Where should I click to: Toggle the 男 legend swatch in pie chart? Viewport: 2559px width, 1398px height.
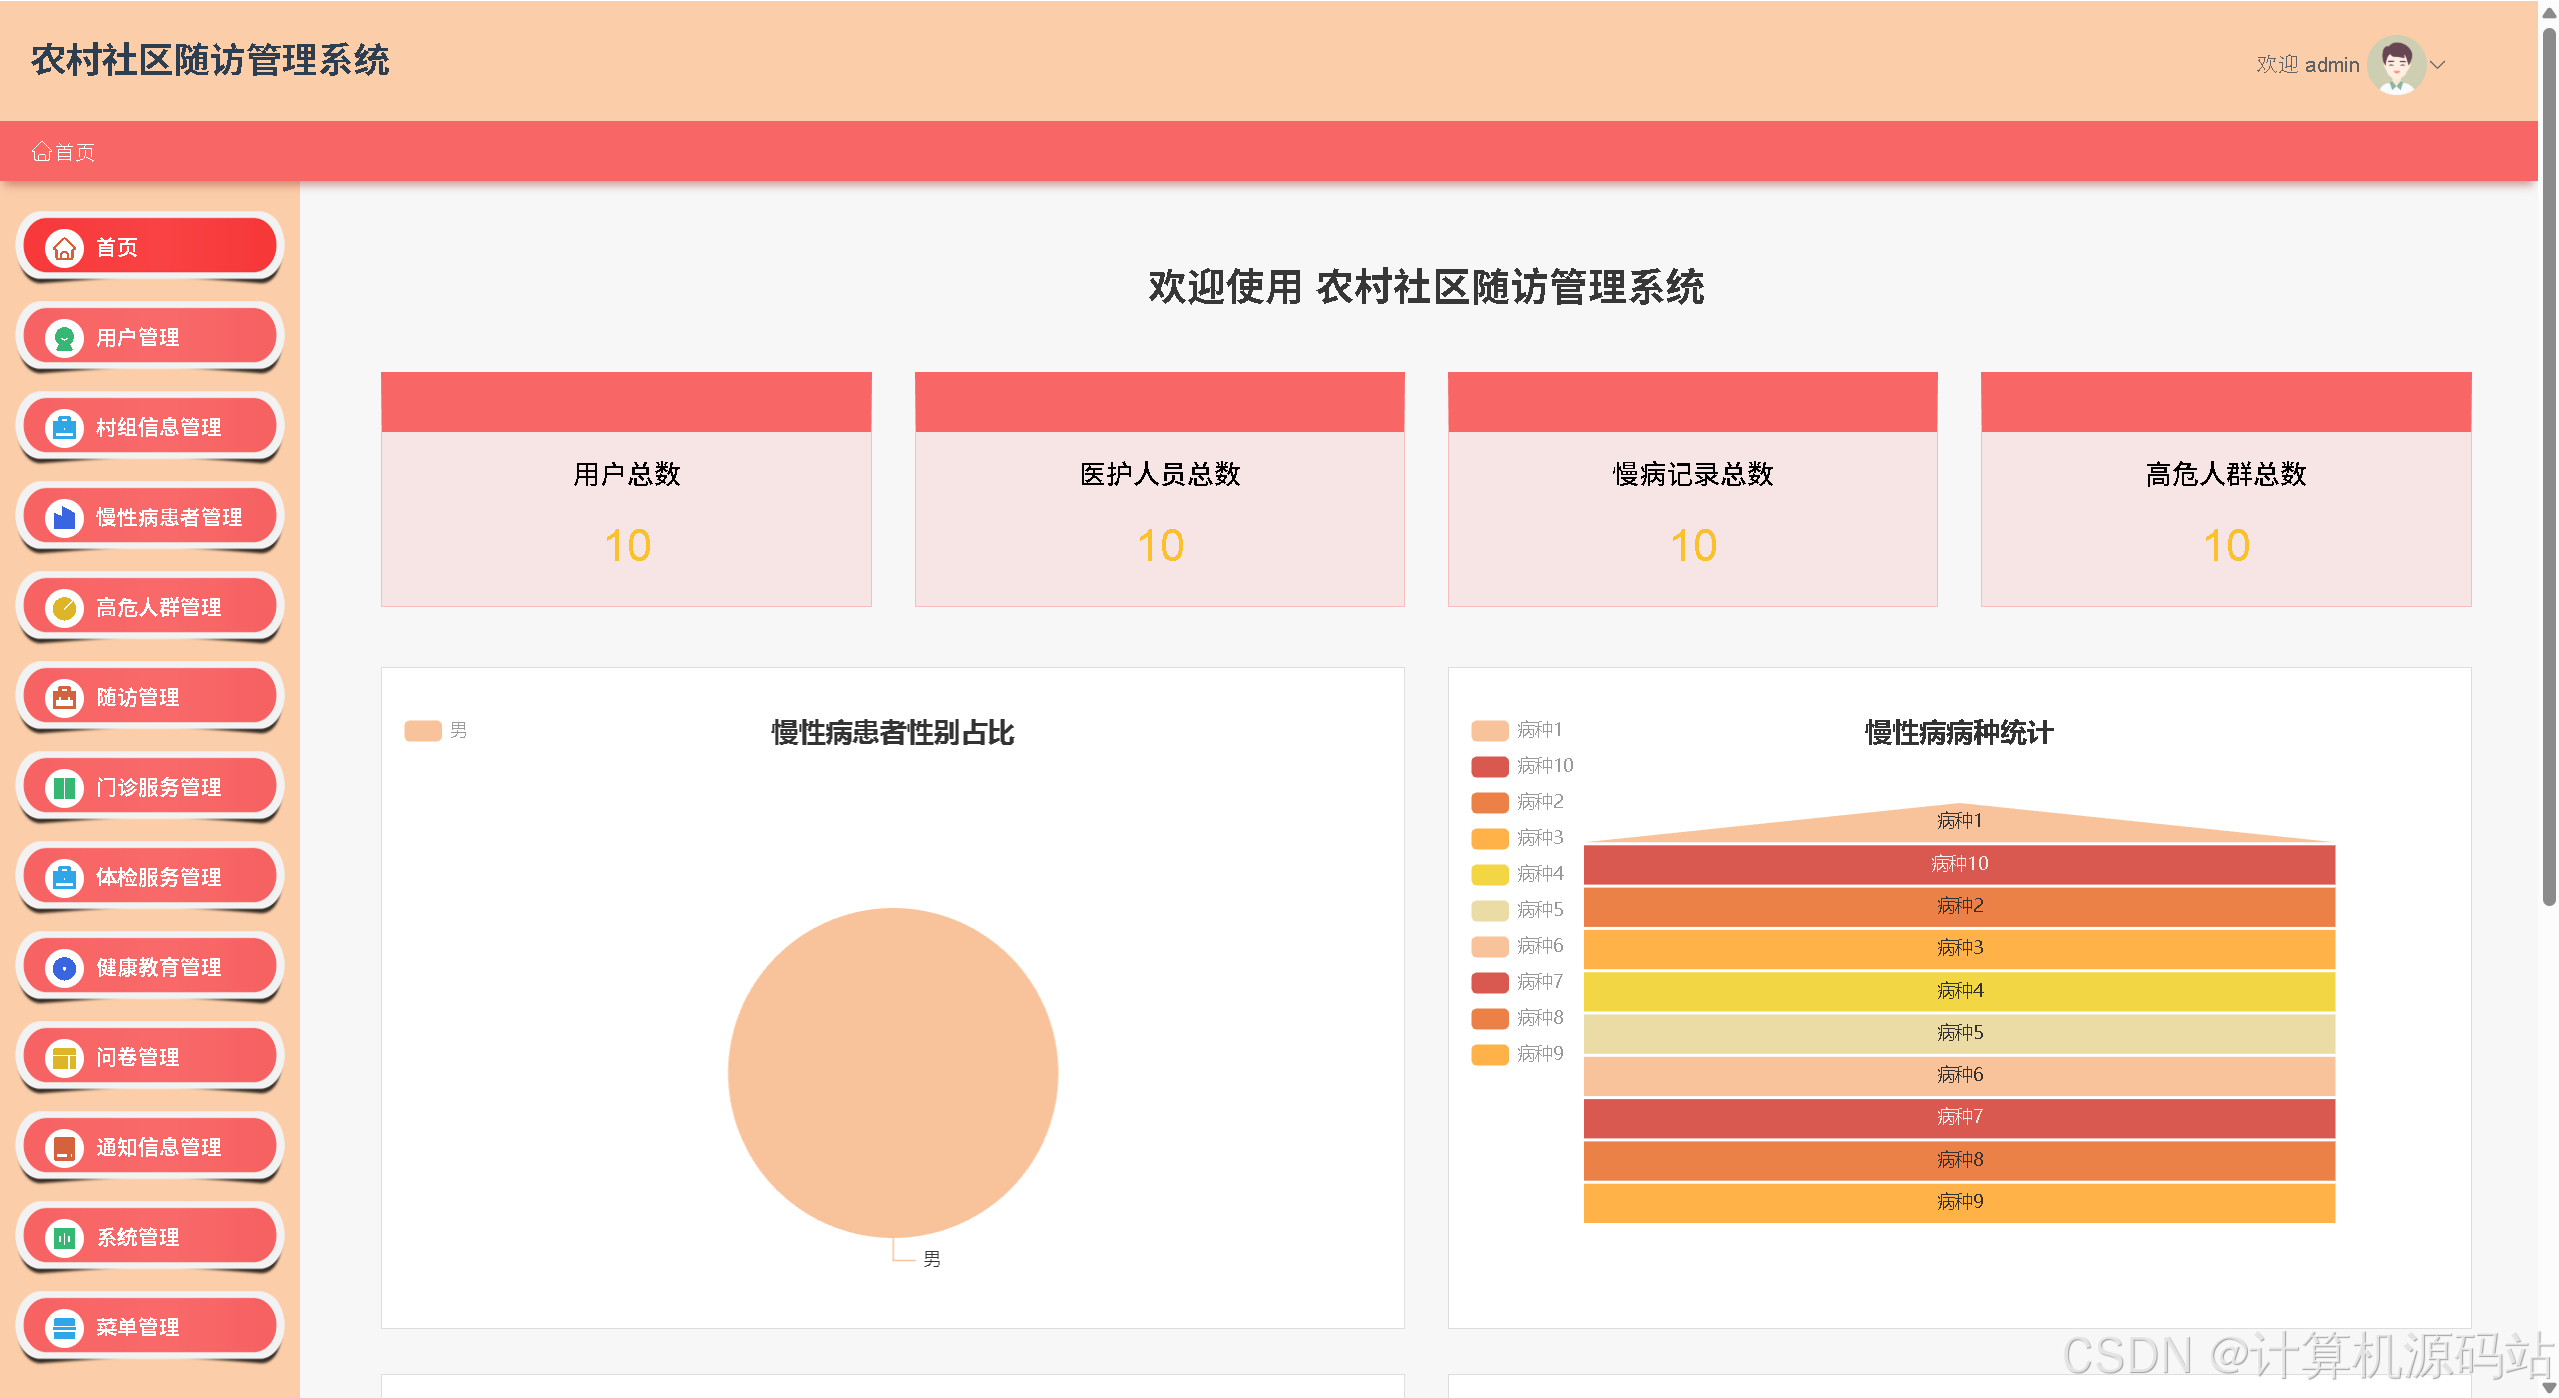[423, 731]
